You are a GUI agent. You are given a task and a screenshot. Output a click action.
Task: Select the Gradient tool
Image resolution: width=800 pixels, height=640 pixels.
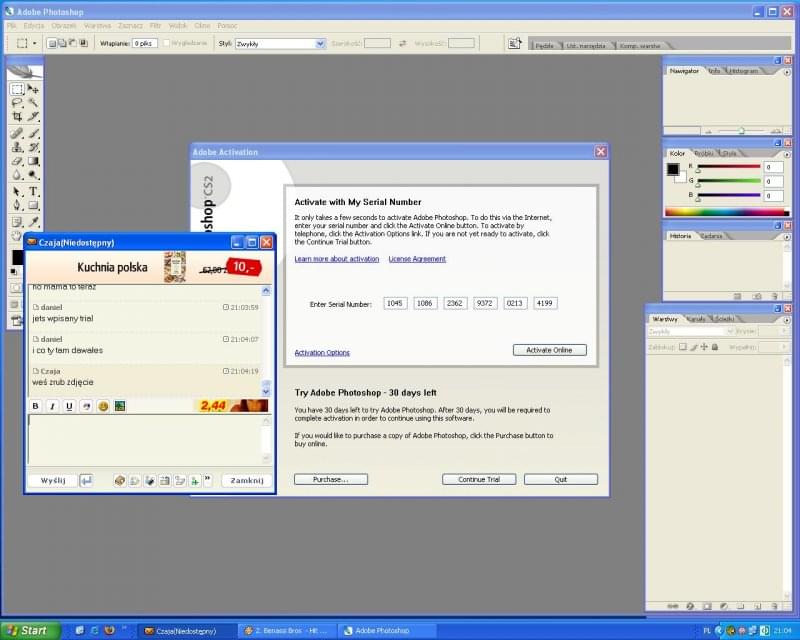(33, 161)
